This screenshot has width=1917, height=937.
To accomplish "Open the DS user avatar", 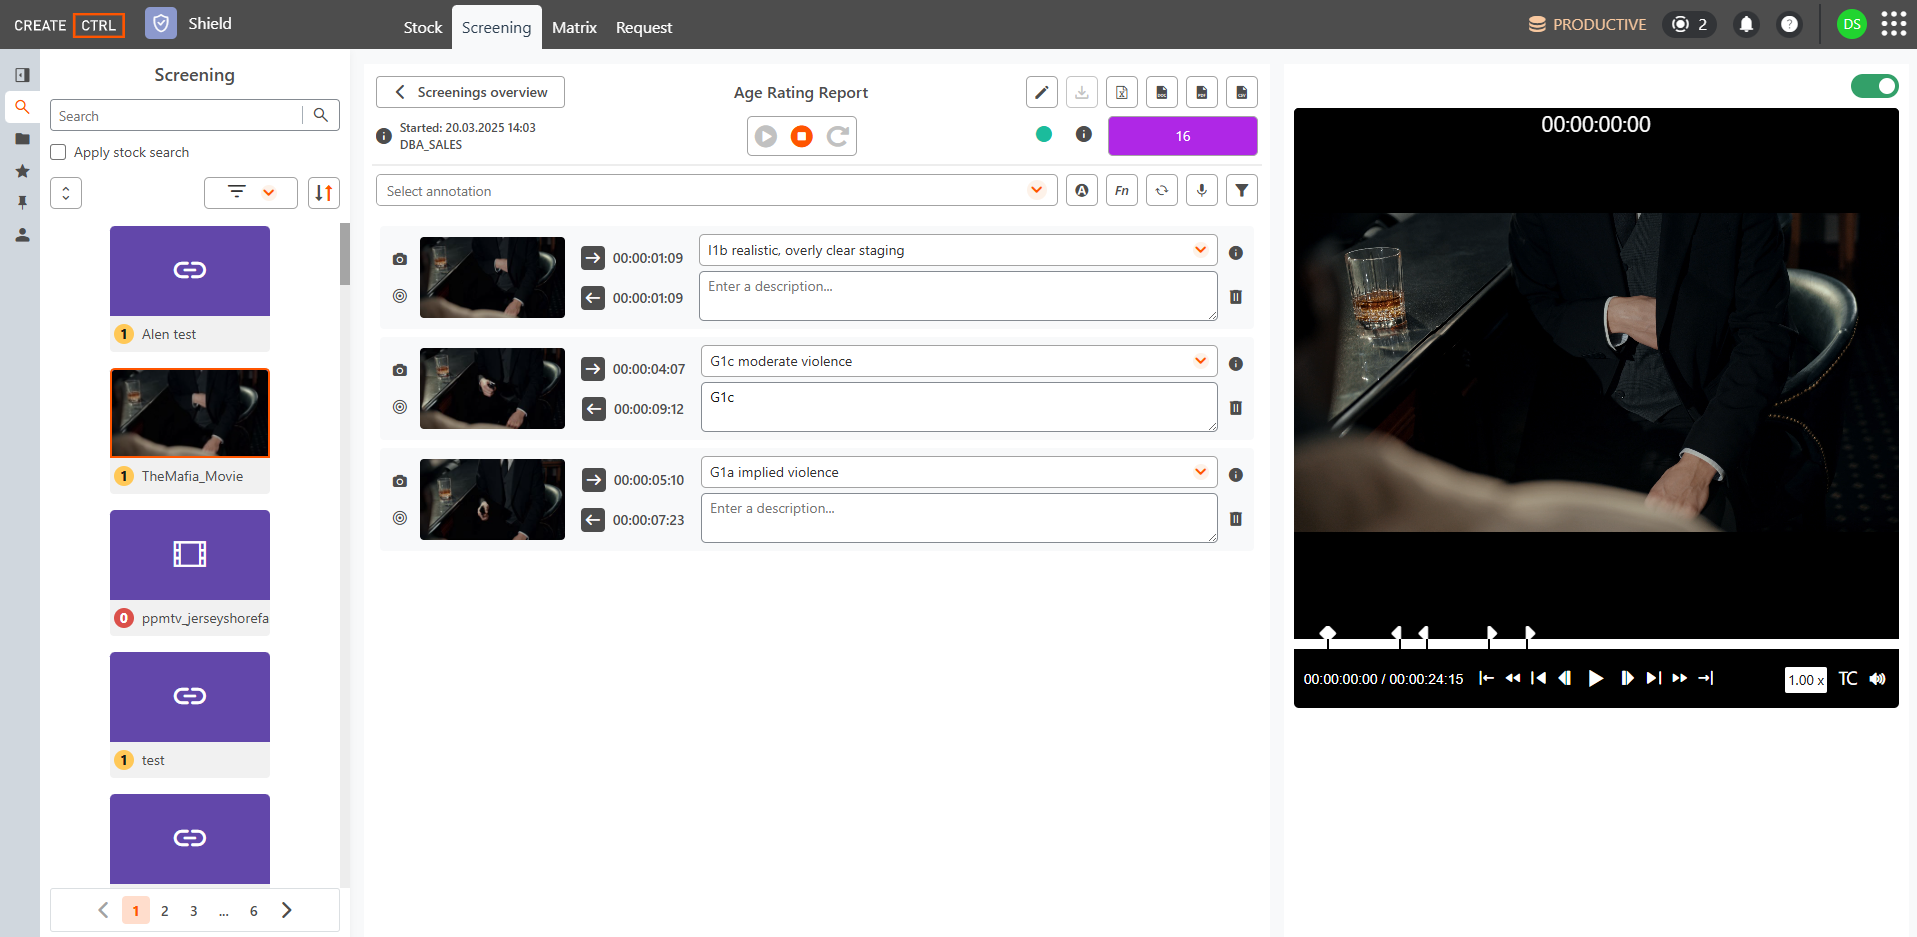I will [x=1852, y=24].
